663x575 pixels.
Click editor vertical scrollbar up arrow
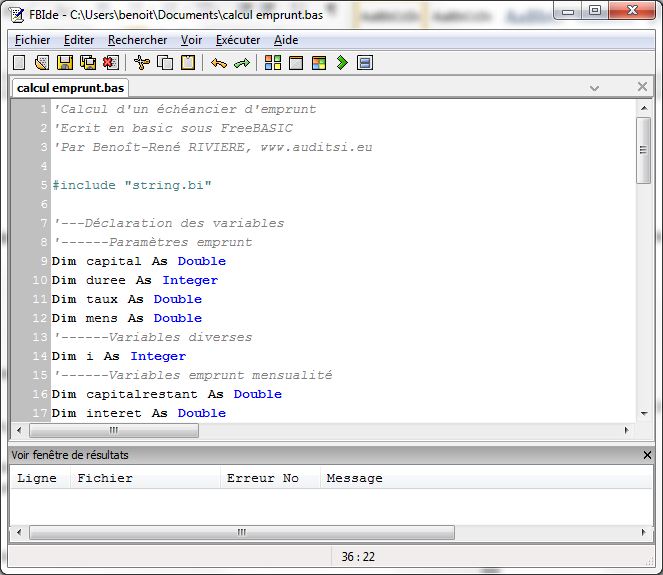coord(644,108)
